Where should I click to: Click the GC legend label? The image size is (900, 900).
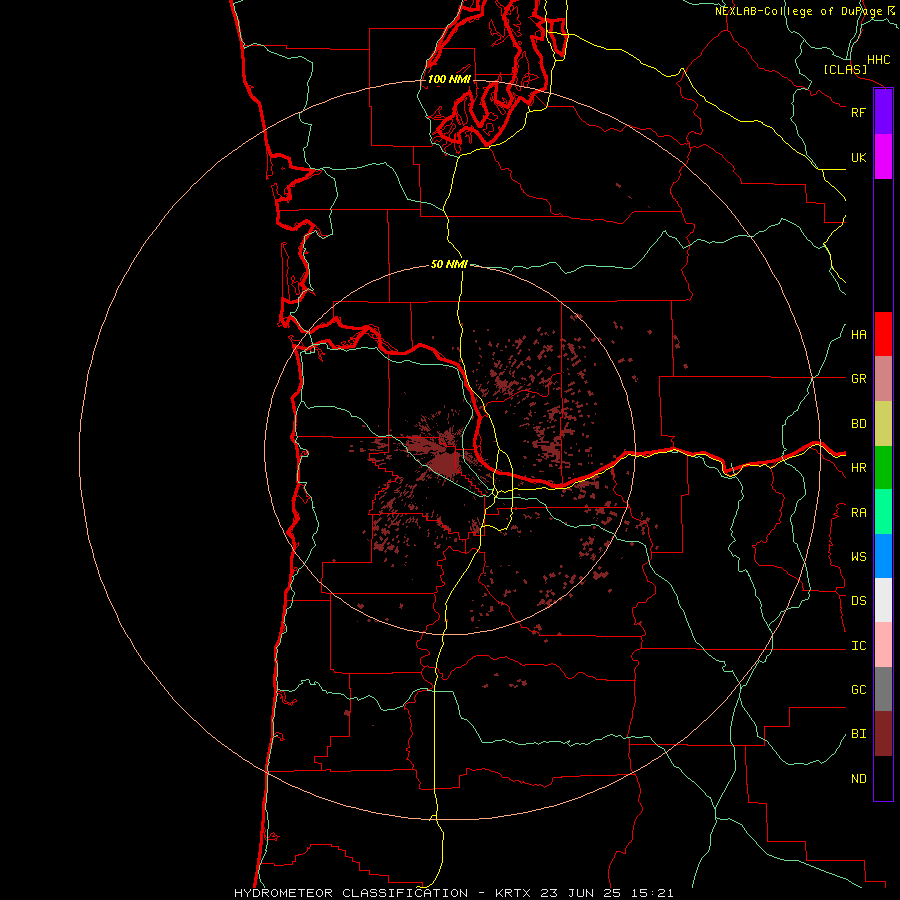tap(859, 689)
